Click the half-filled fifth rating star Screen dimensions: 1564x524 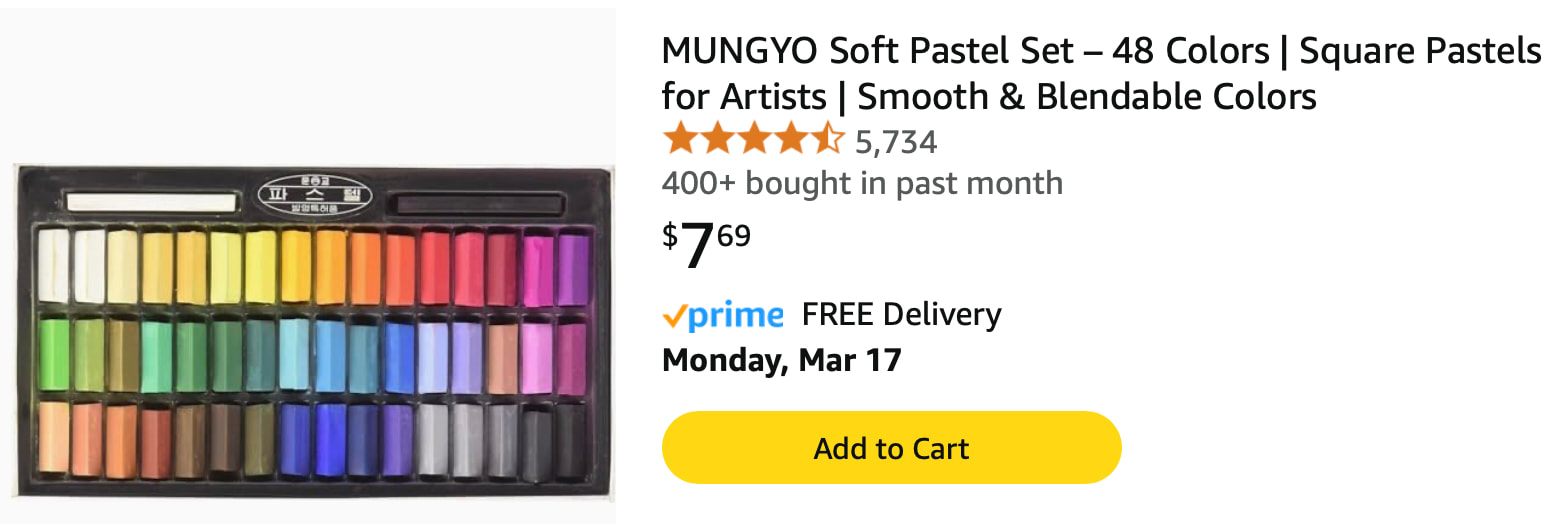pyautogui.click(x=827, y=140)
